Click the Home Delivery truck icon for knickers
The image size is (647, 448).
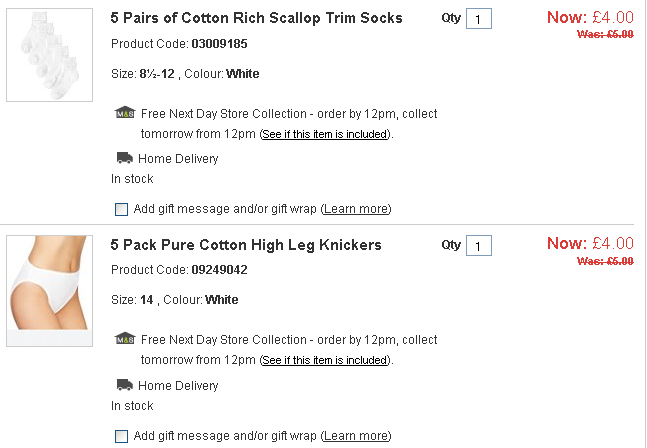click(x=125, y=385)
